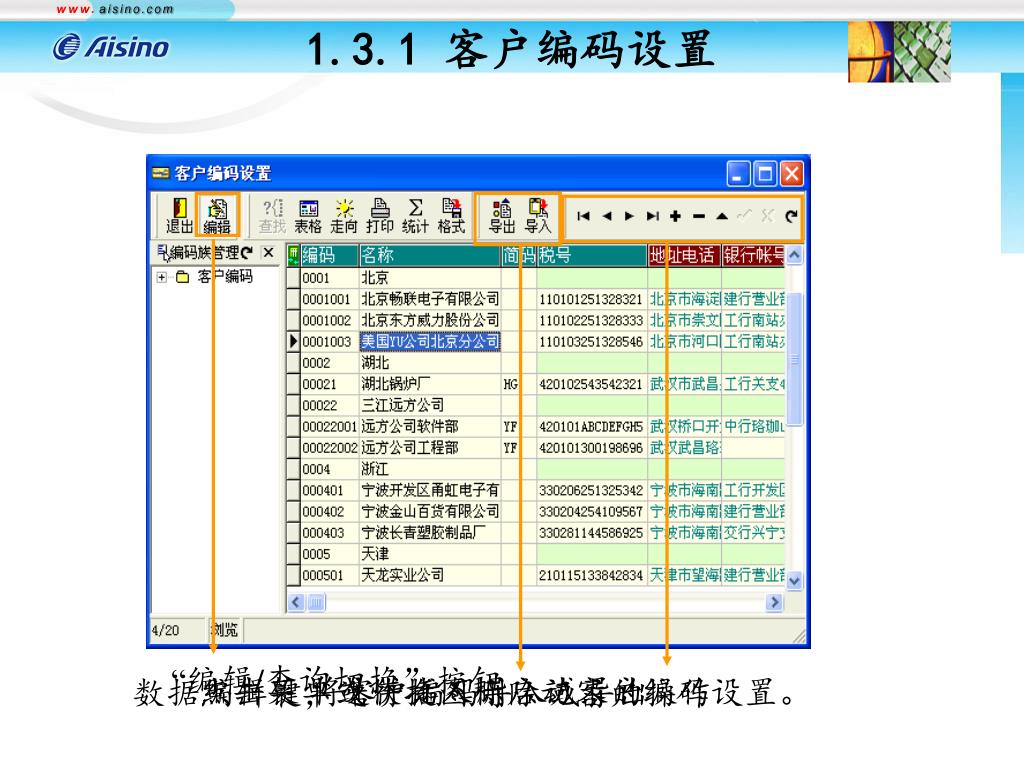Click the 打印 (Print) icon
This screenshot has height=768, width=1024.
(379, 216)
